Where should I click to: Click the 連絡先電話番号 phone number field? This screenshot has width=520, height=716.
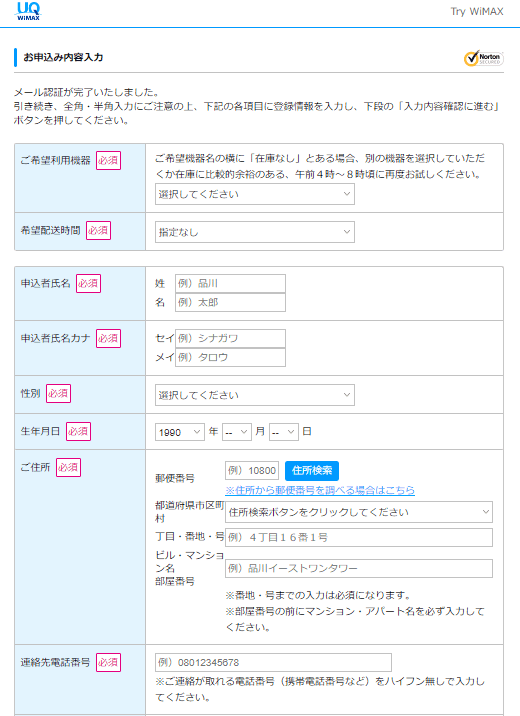273,663
